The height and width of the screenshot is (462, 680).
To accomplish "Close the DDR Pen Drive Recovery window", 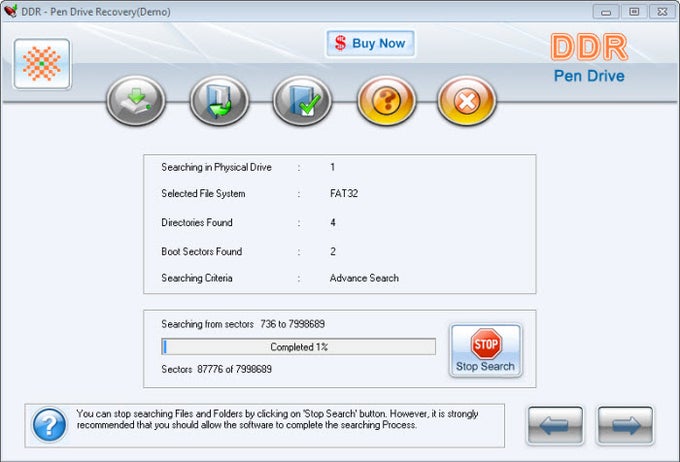I will tap(662, 12).
